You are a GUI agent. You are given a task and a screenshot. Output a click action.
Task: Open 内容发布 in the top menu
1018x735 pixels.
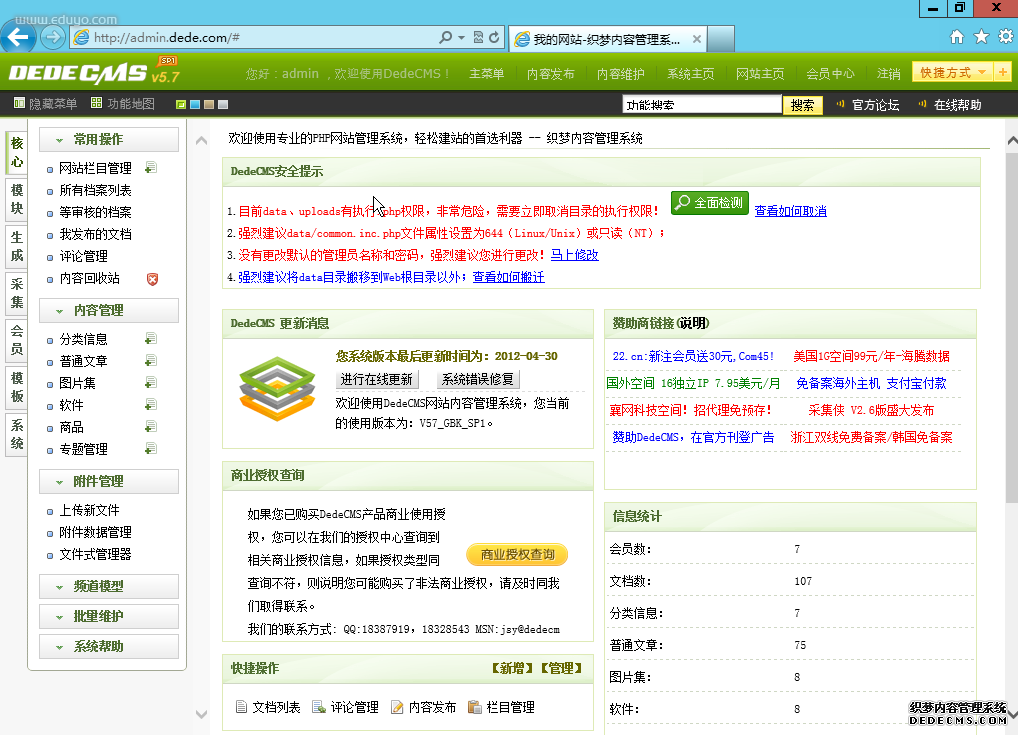[550, 74]
